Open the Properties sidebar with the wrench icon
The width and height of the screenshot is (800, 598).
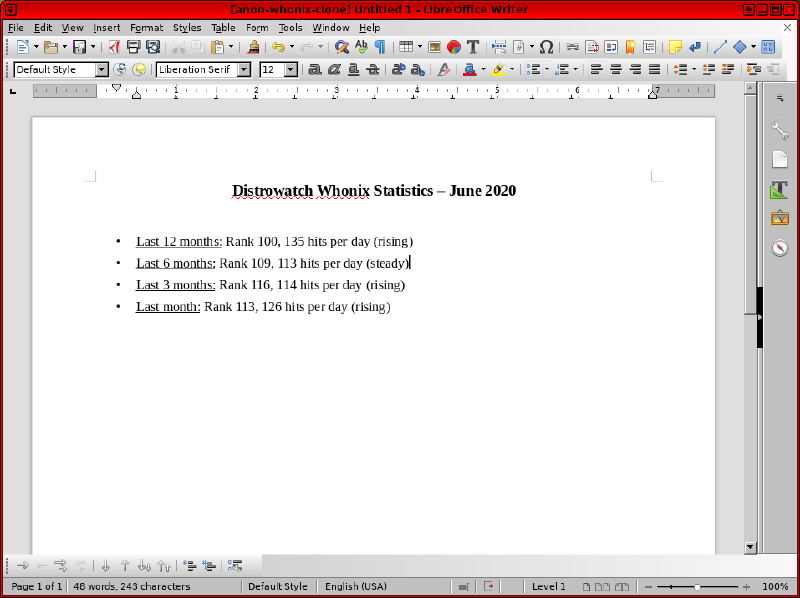point(779,130)
